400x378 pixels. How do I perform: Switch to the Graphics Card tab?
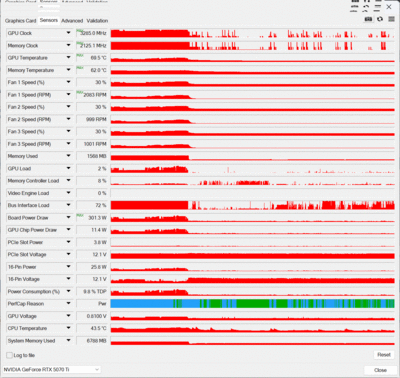(x=20, y=21)
